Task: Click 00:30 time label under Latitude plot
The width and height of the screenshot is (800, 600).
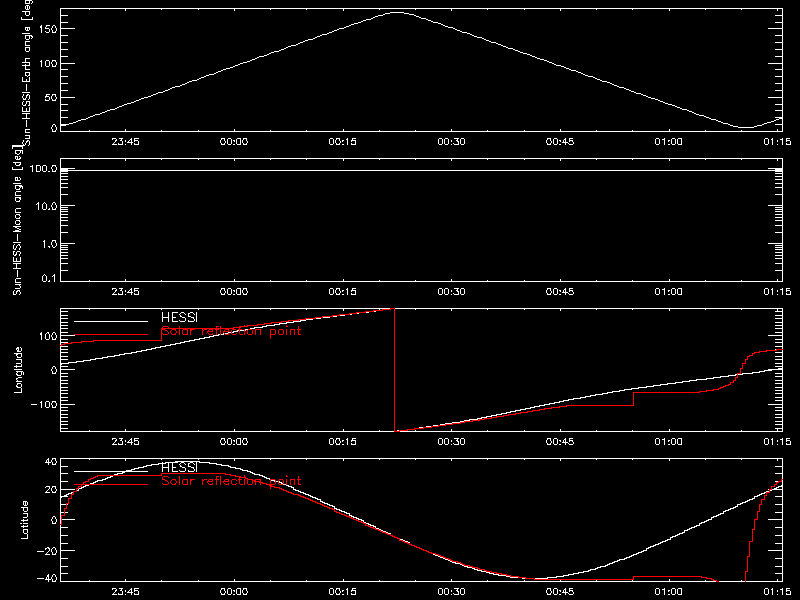Action: click(452, 592)
